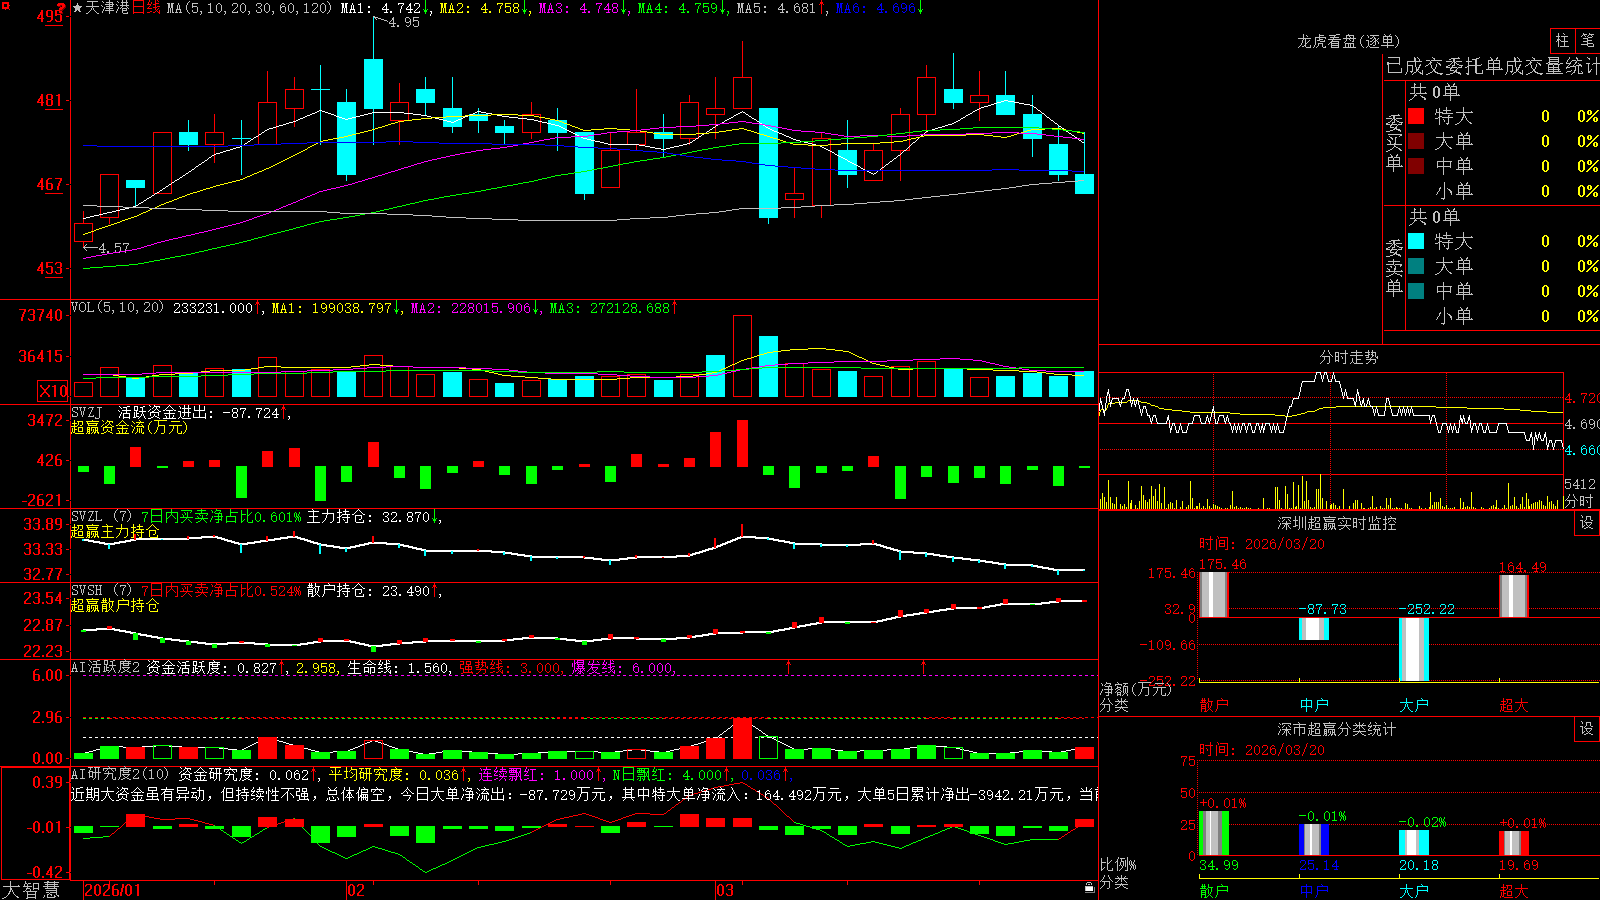Click the teal 中单 sell-order swatch

pyautogui.click(x=1416, y=291)
